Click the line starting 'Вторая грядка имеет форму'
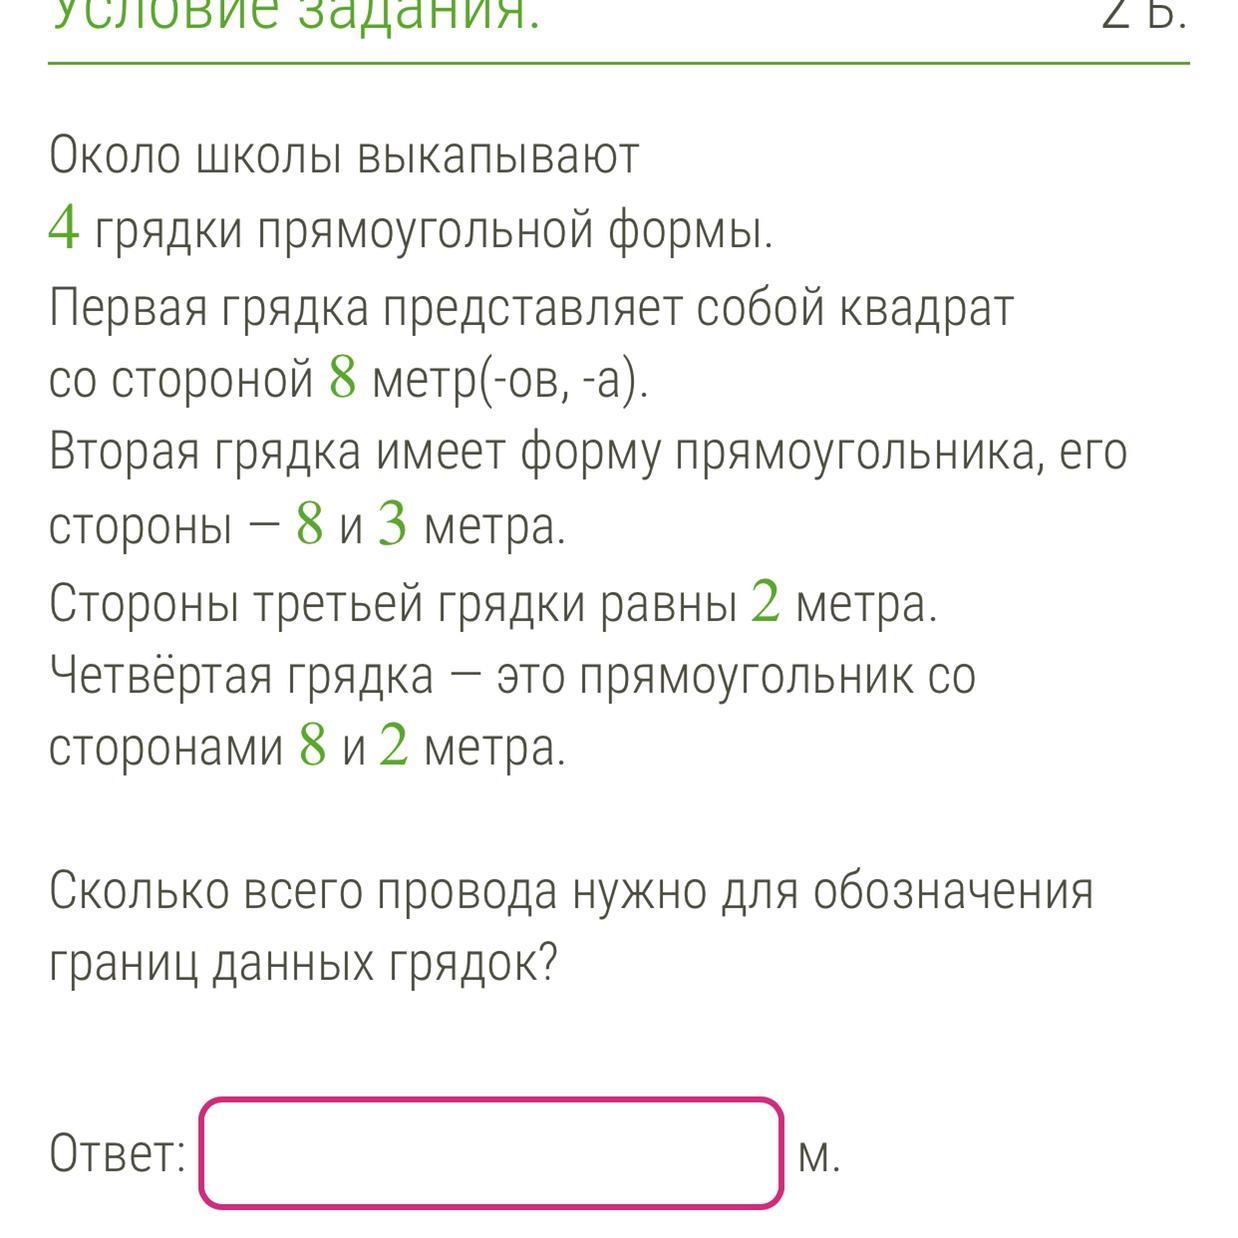Viewport: 1238px width, 1238px height. [588, 453]
